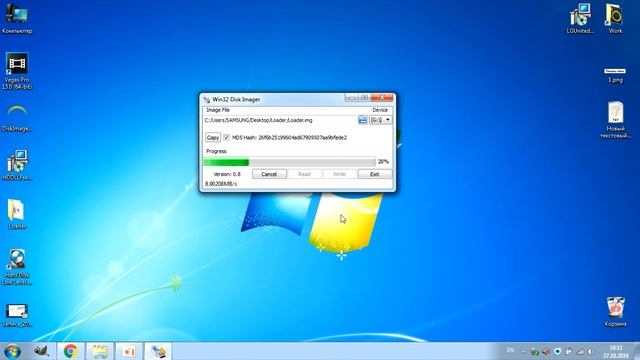Select the Корзина recycle bin icon
Image resolution: width=640 pixels, height=360 pixels.
(615, 312)
